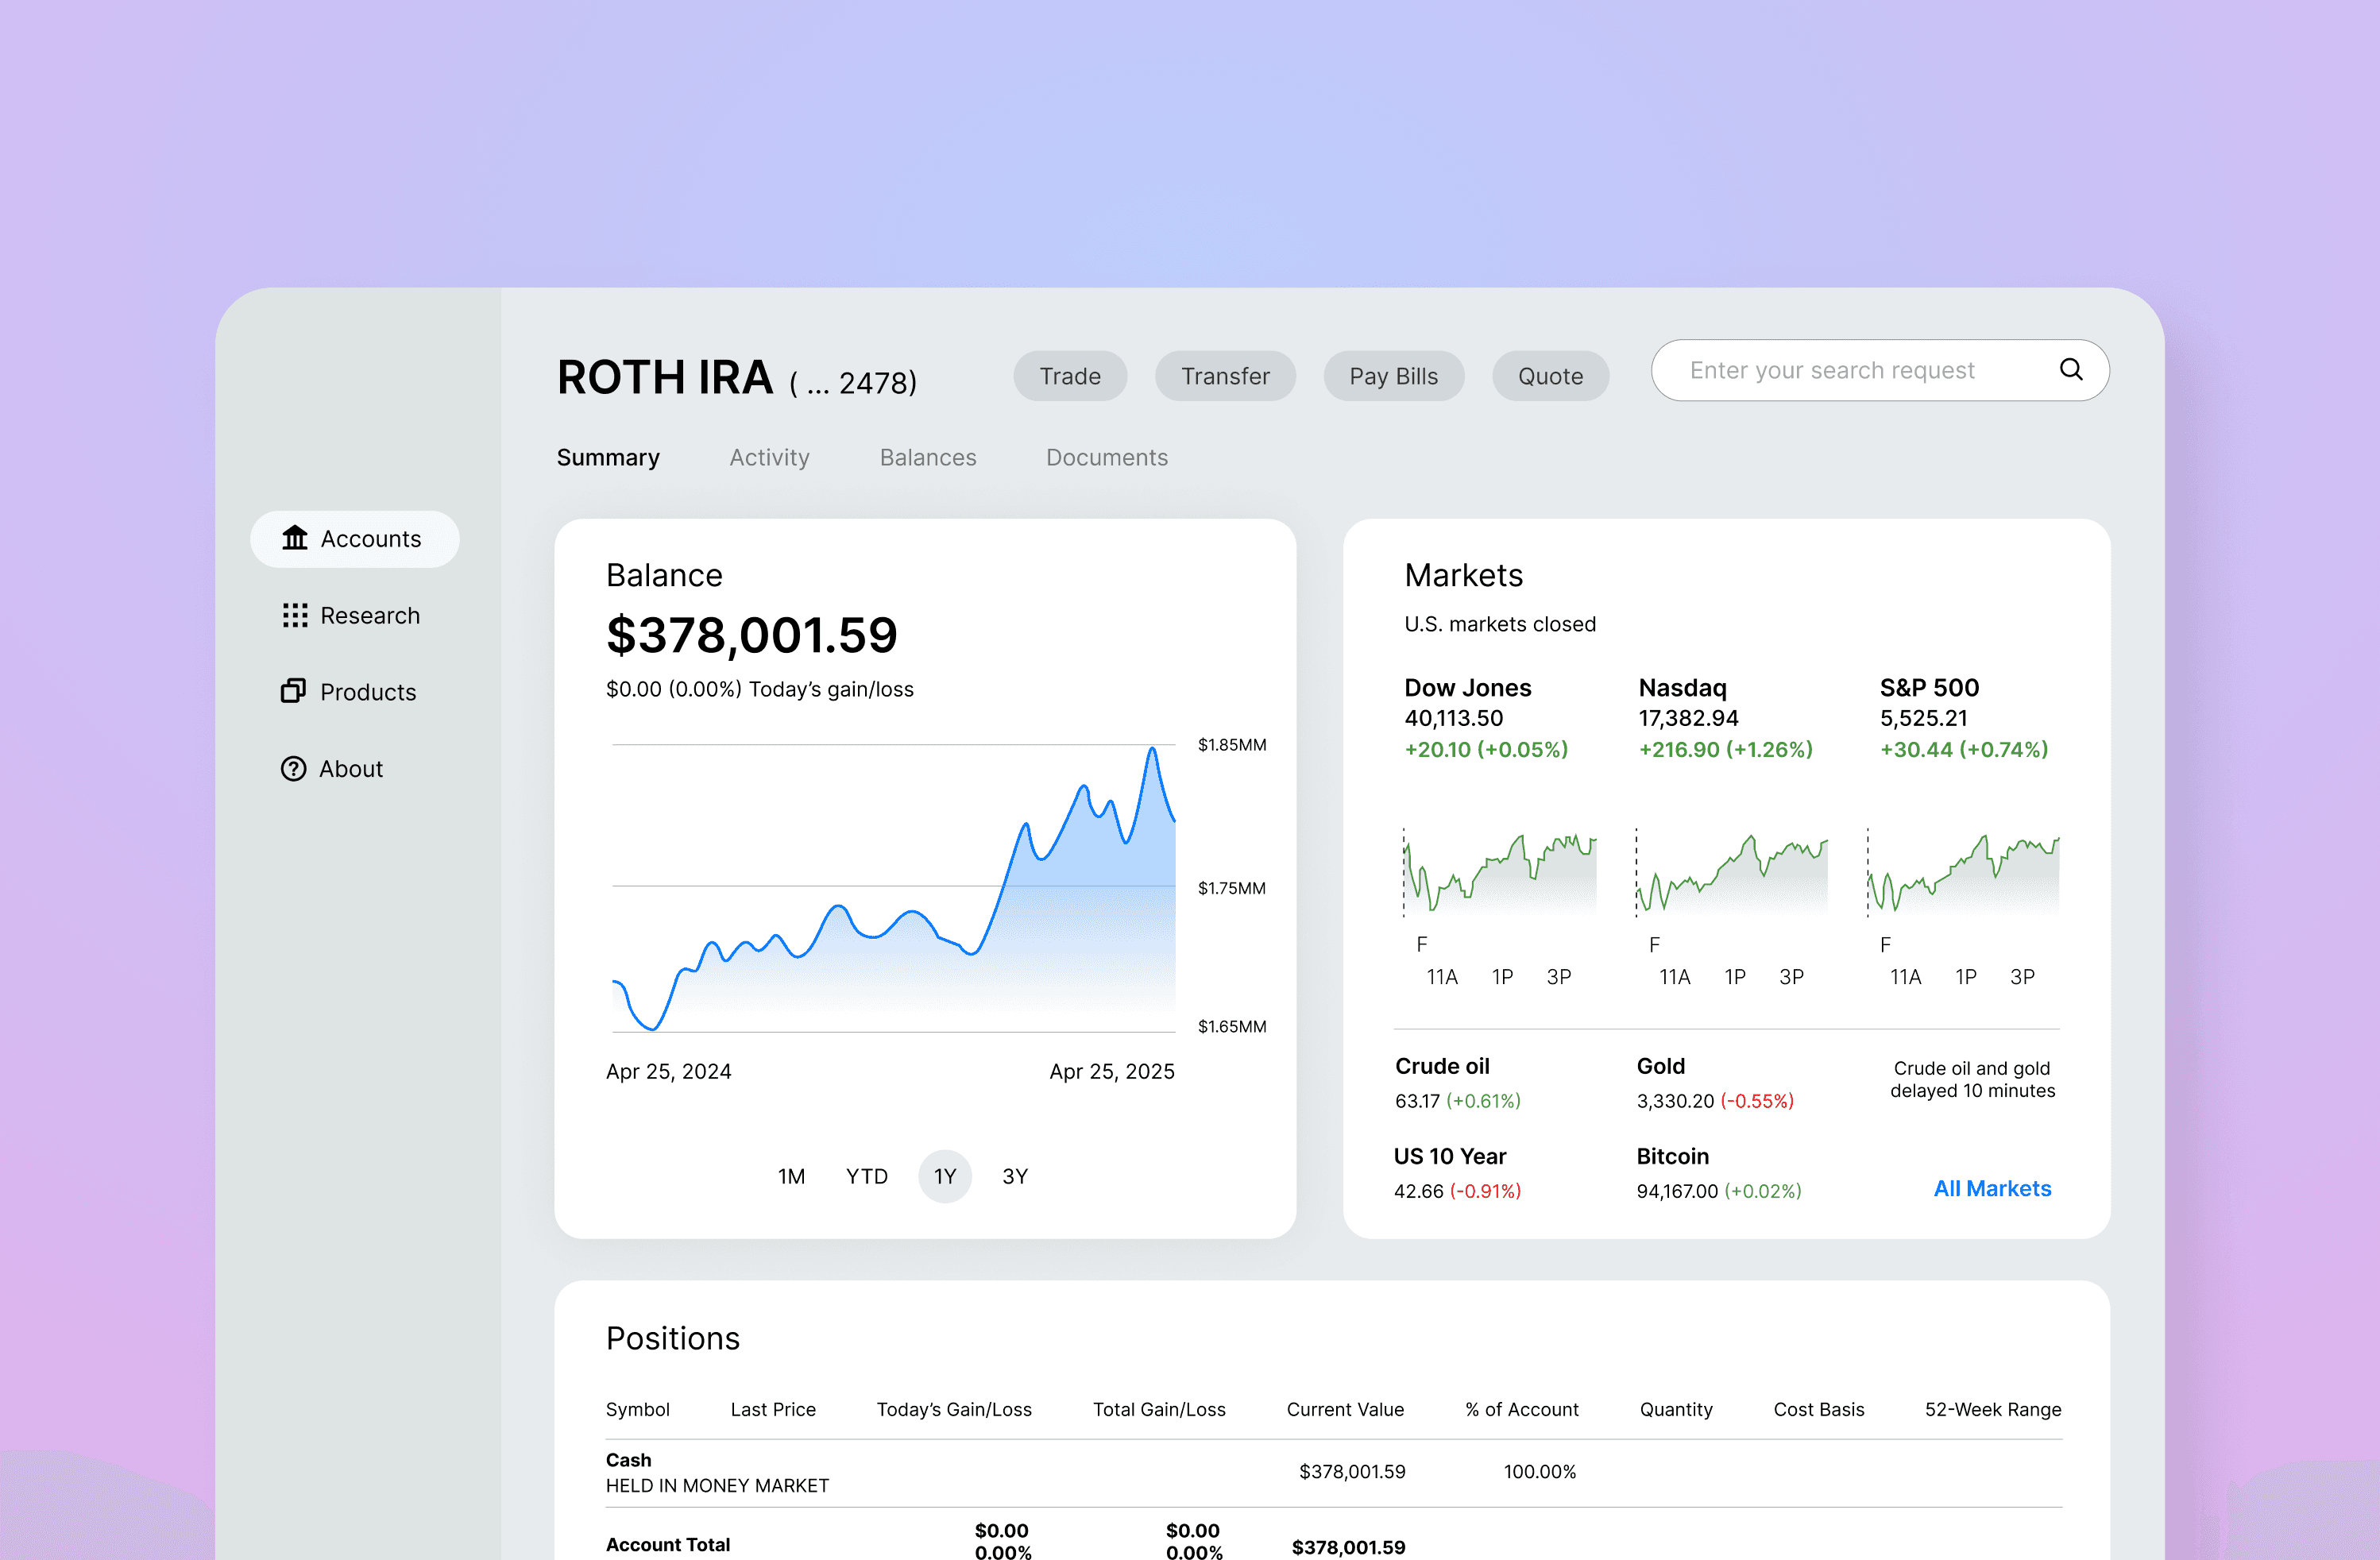This screenshot has height=1560, width=2380.
Task: Open the S&P 500 mini chart
Action: tap(1963, 872)
